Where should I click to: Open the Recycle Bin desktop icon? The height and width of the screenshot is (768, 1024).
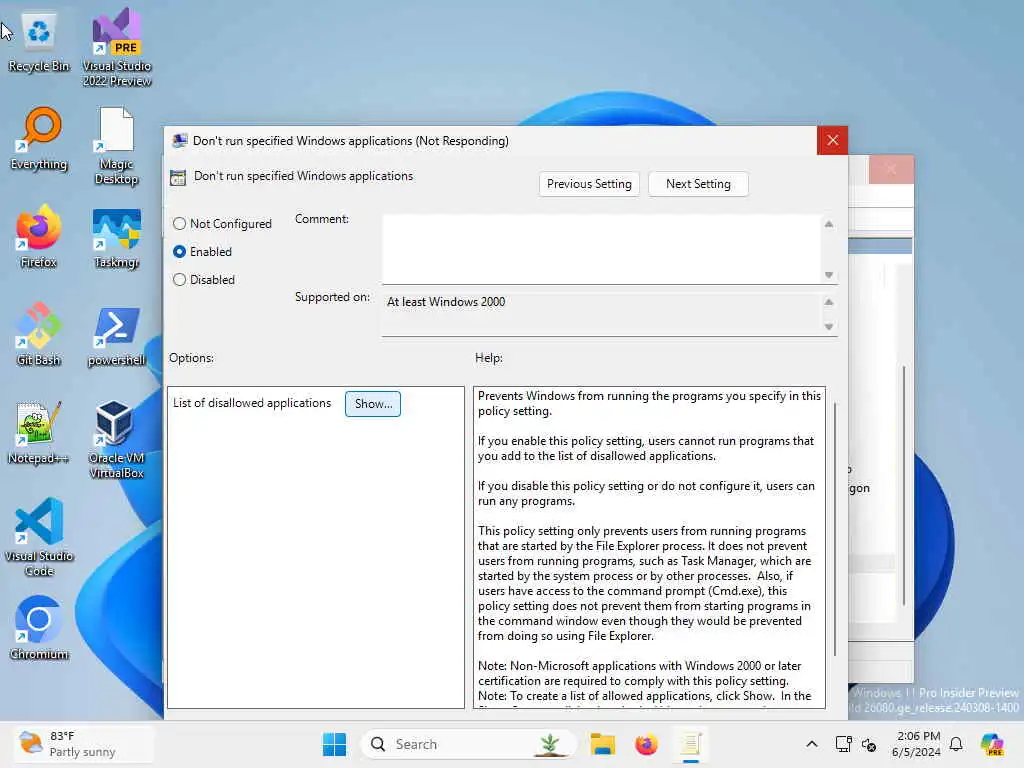39,42
